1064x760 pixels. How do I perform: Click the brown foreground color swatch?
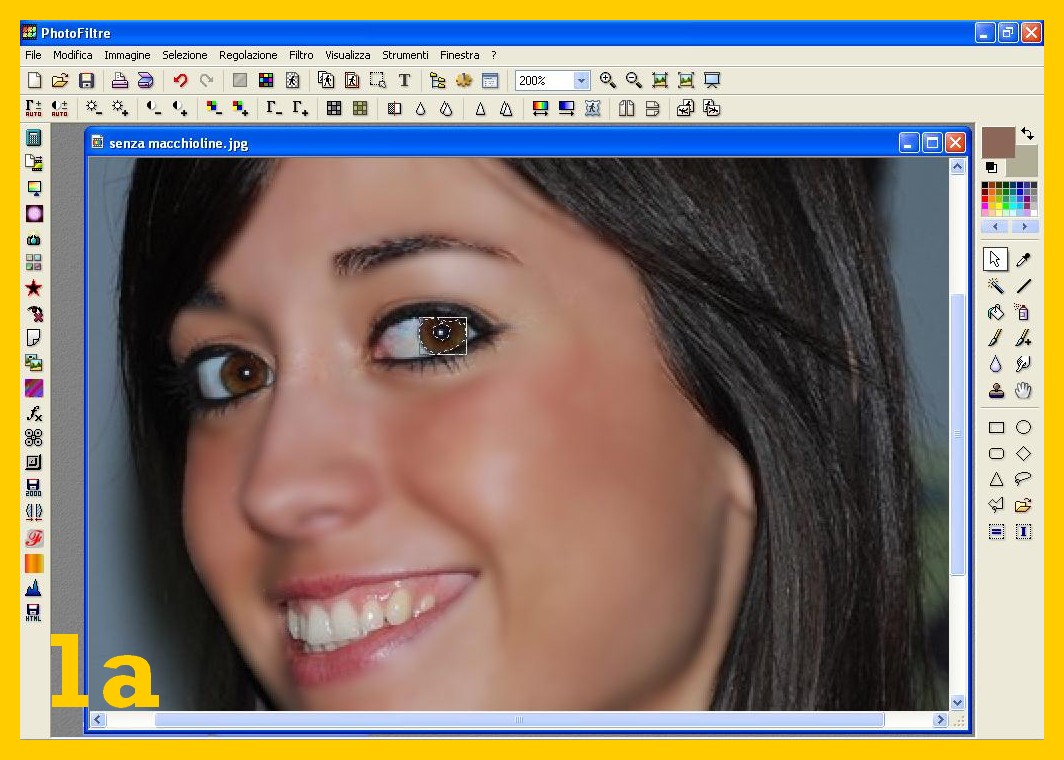(997, 142)
